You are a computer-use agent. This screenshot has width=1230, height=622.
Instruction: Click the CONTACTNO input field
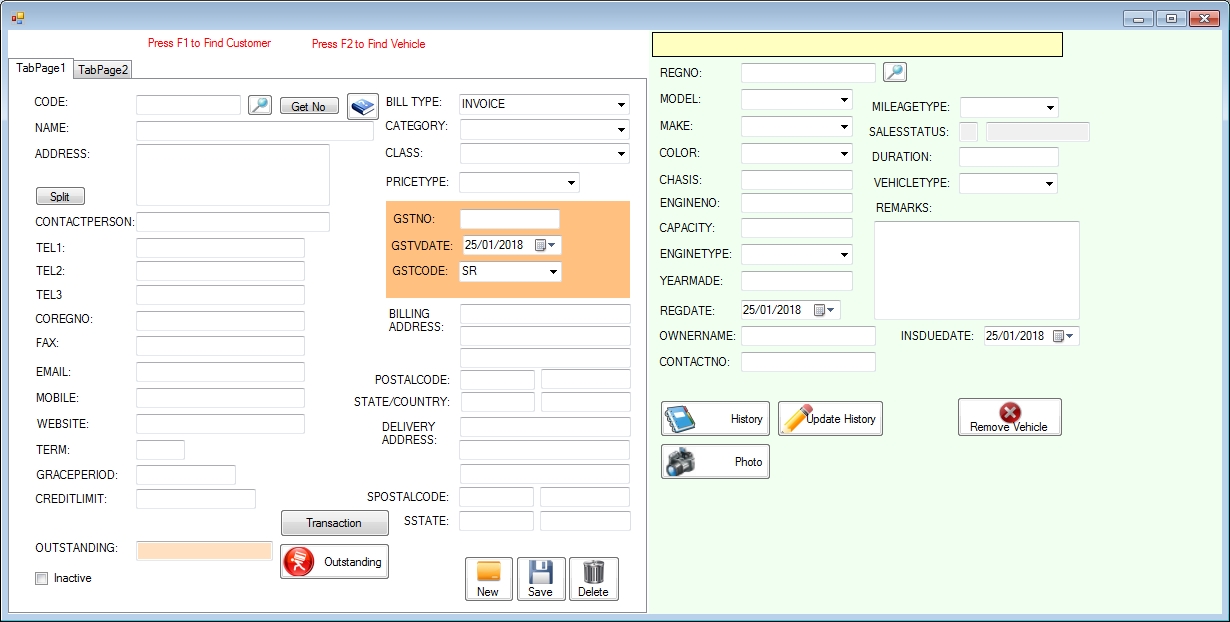pos(808,362)
